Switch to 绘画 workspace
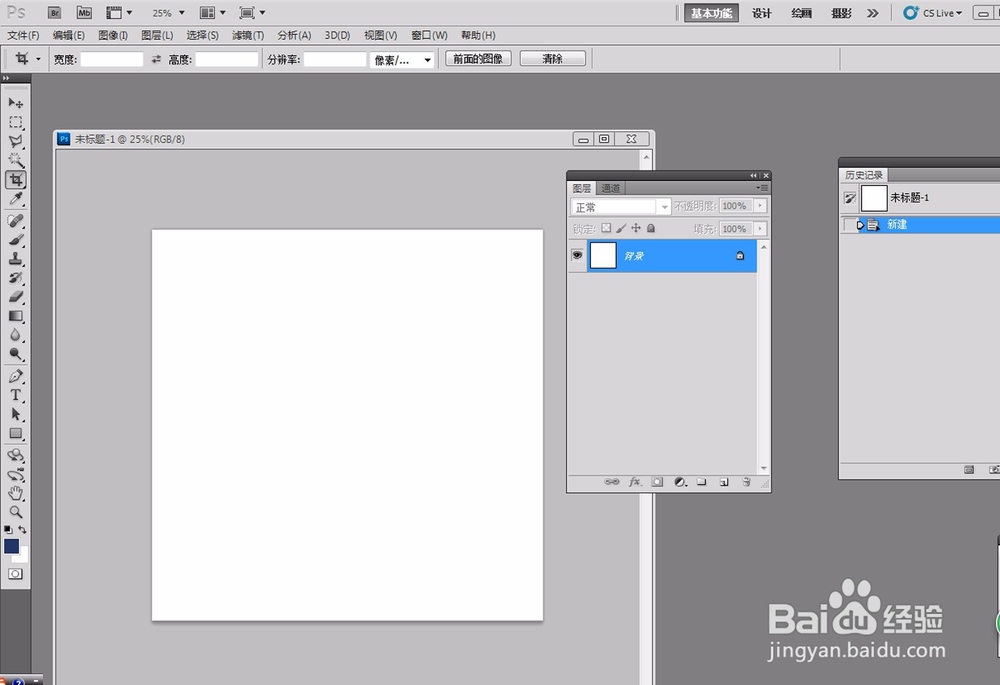 click(802, 13)
